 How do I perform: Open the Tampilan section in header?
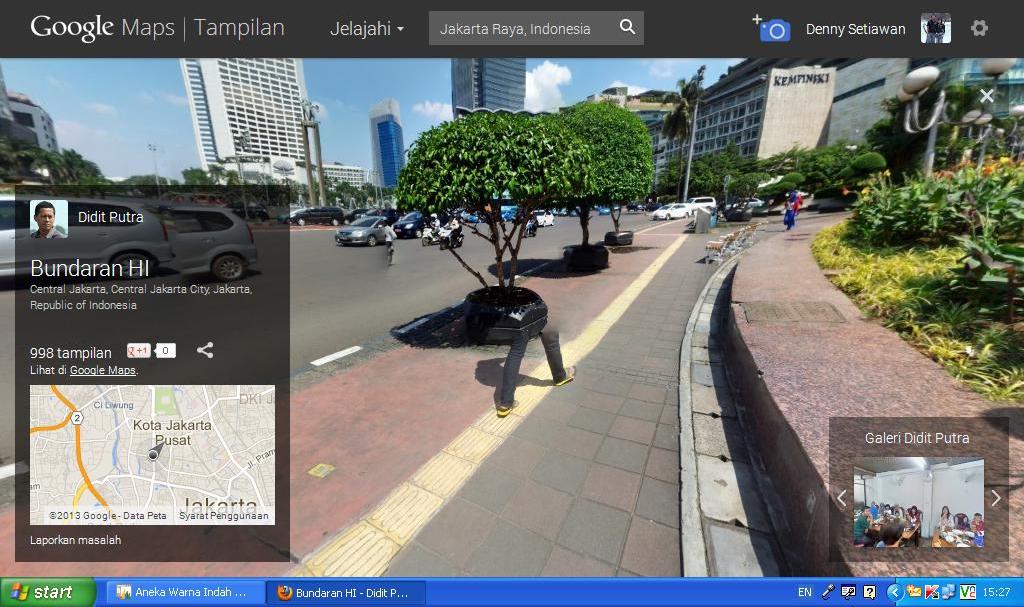(x=239, y=28)
